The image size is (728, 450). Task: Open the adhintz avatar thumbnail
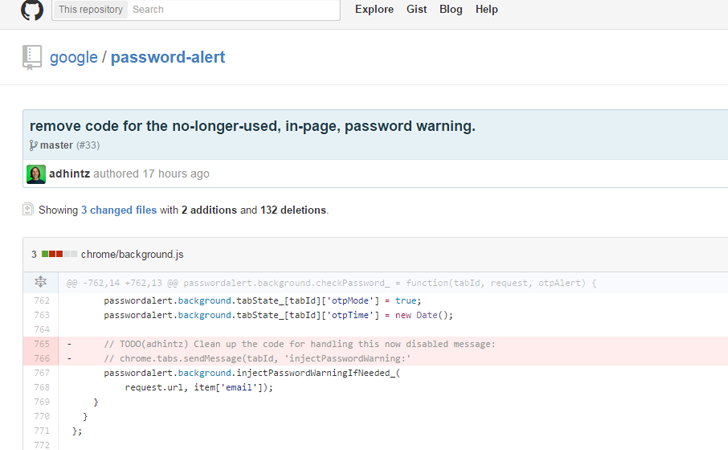click(x=36, y=174)
